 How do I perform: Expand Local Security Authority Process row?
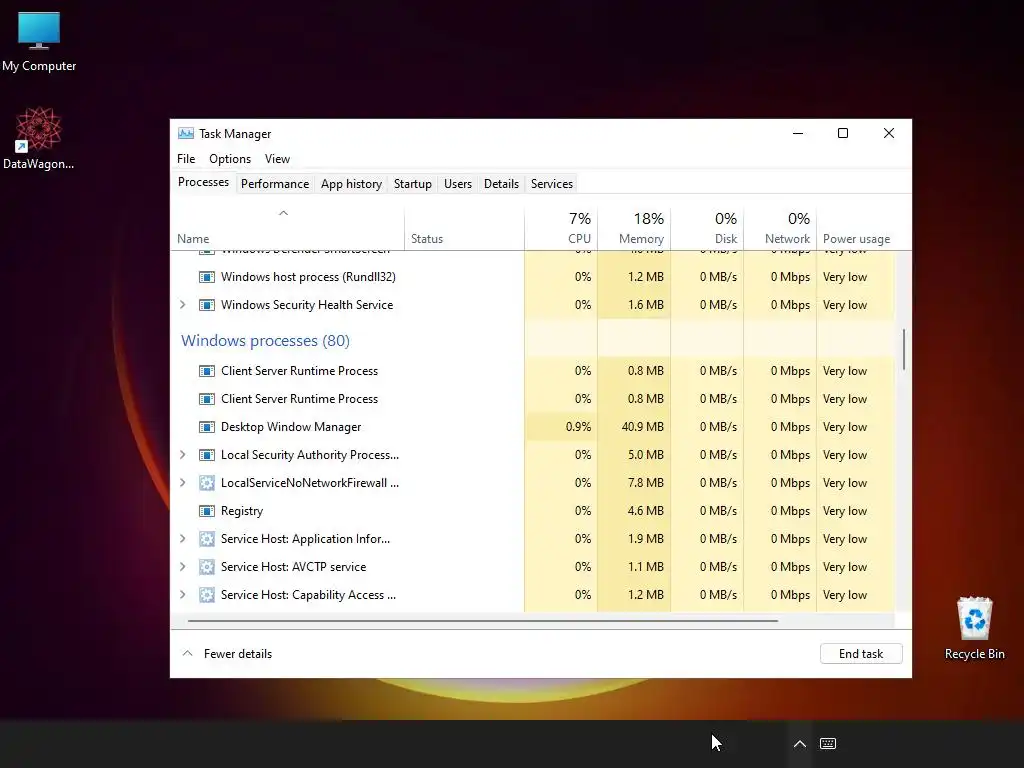183,455
